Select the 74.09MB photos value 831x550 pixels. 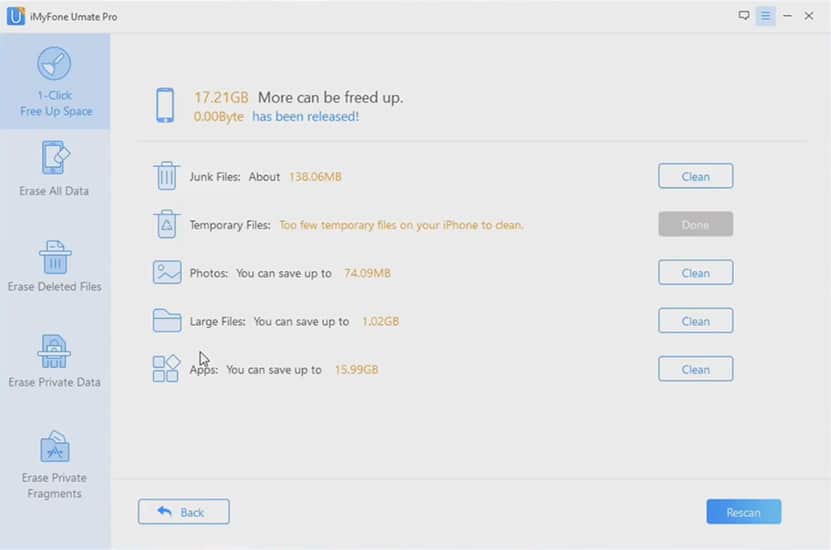[367, 273]
